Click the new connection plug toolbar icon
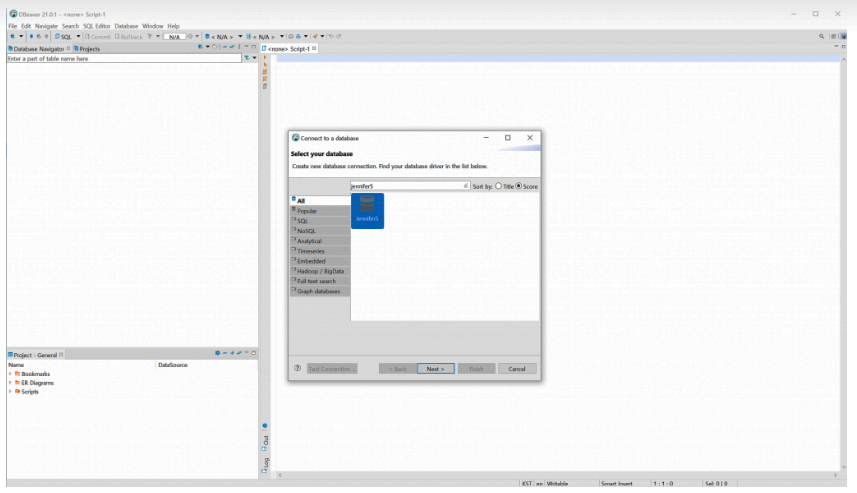This screenshot has width=857, height=493. click(x=13, y=37)
